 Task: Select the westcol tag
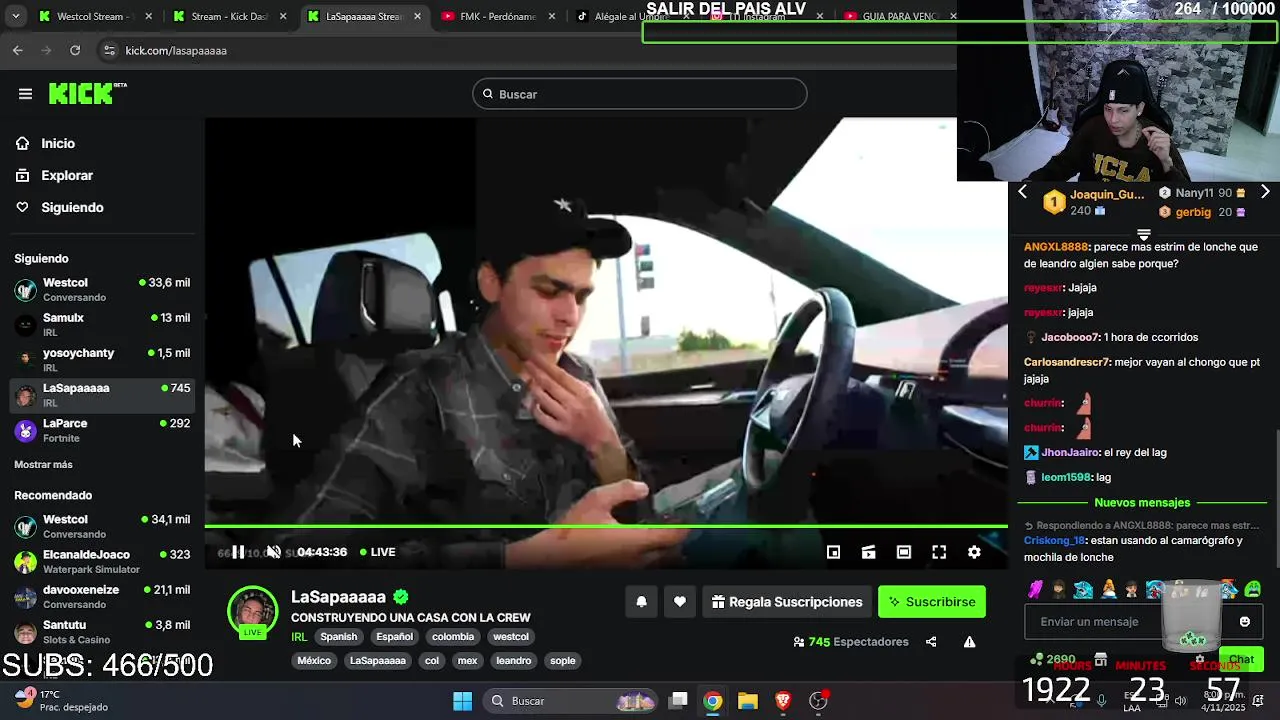coord(511,637)
